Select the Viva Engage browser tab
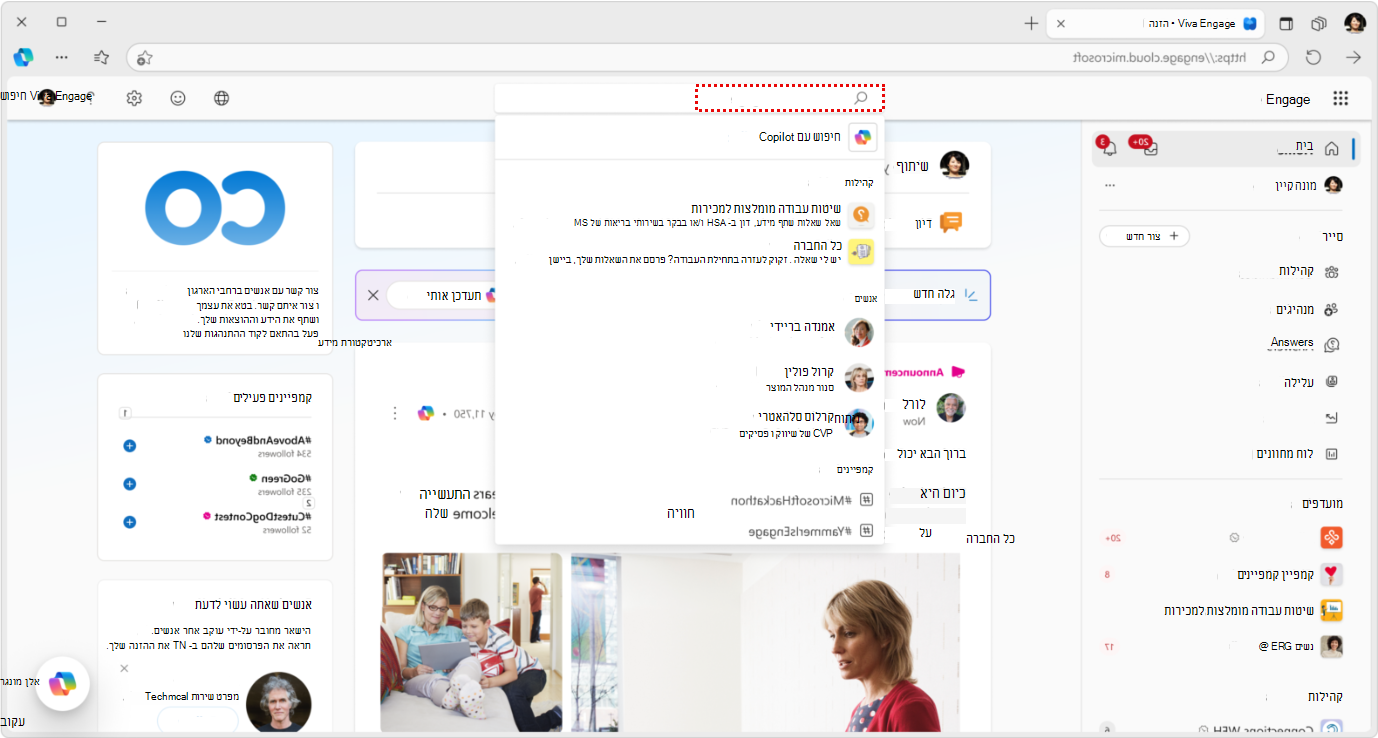The image size is (1378, 738). [1156, 22]
